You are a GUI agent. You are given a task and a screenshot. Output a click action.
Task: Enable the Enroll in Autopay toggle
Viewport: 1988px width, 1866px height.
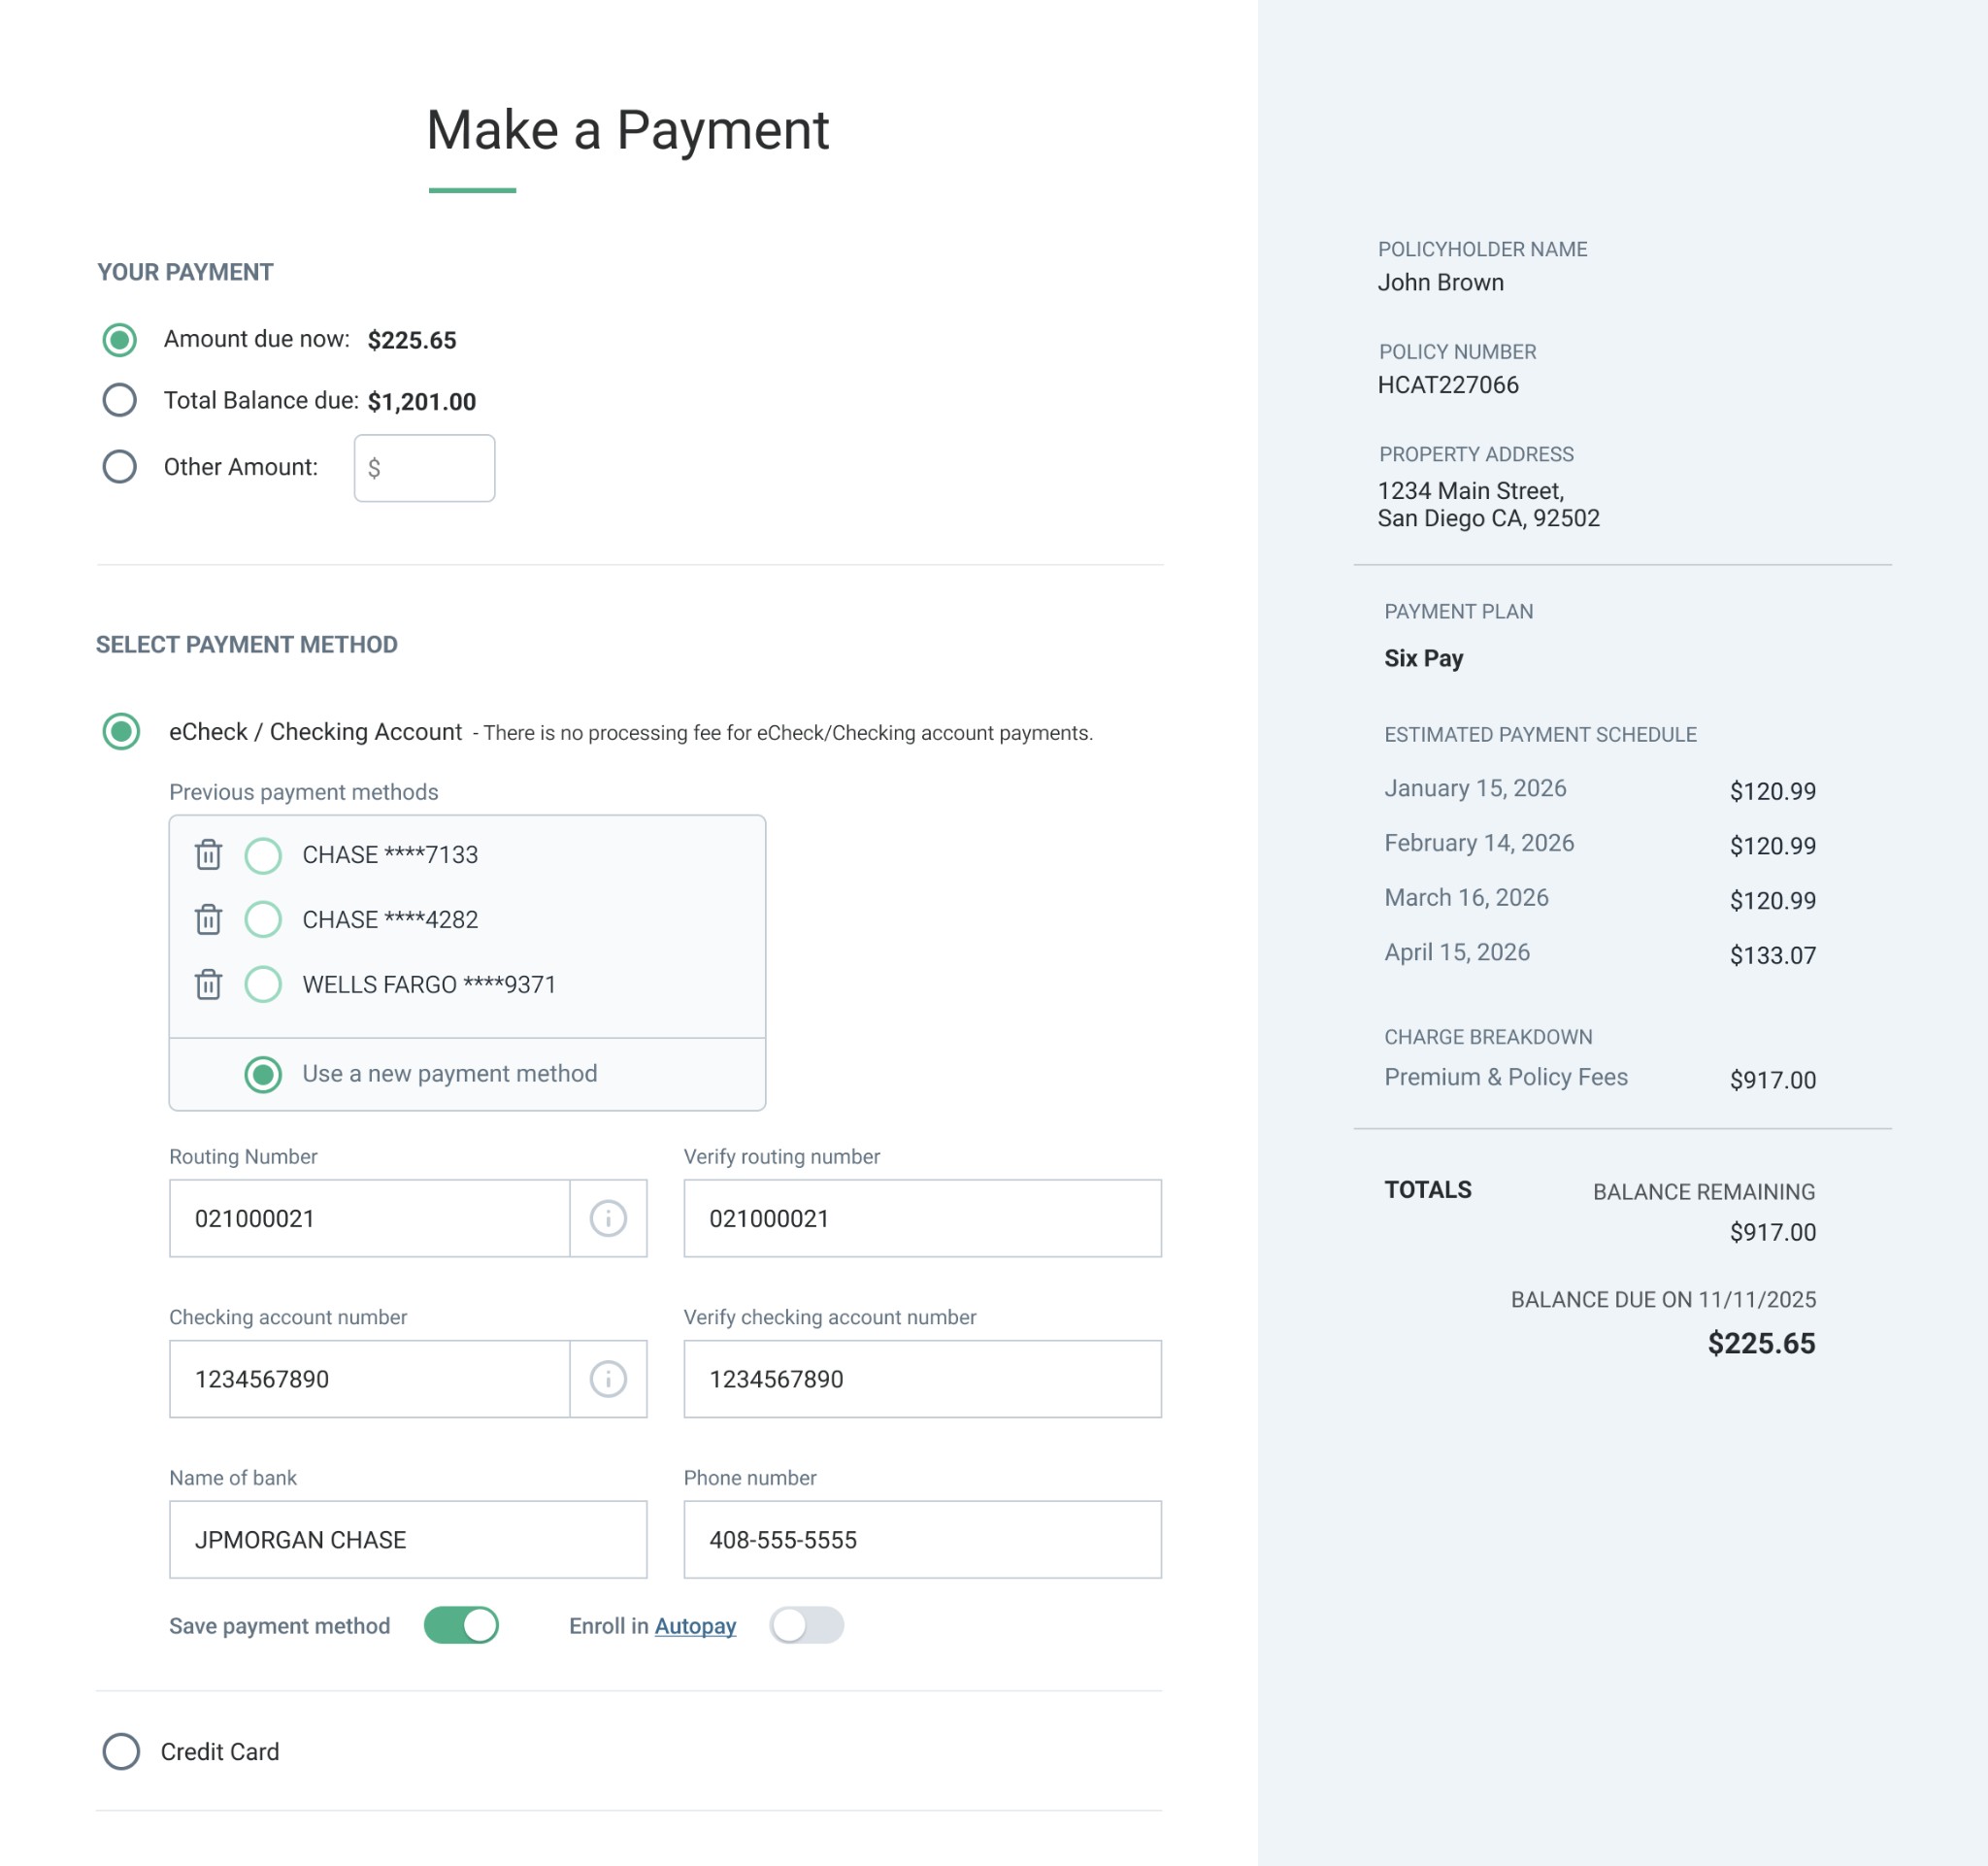[x=806, y=1626]
